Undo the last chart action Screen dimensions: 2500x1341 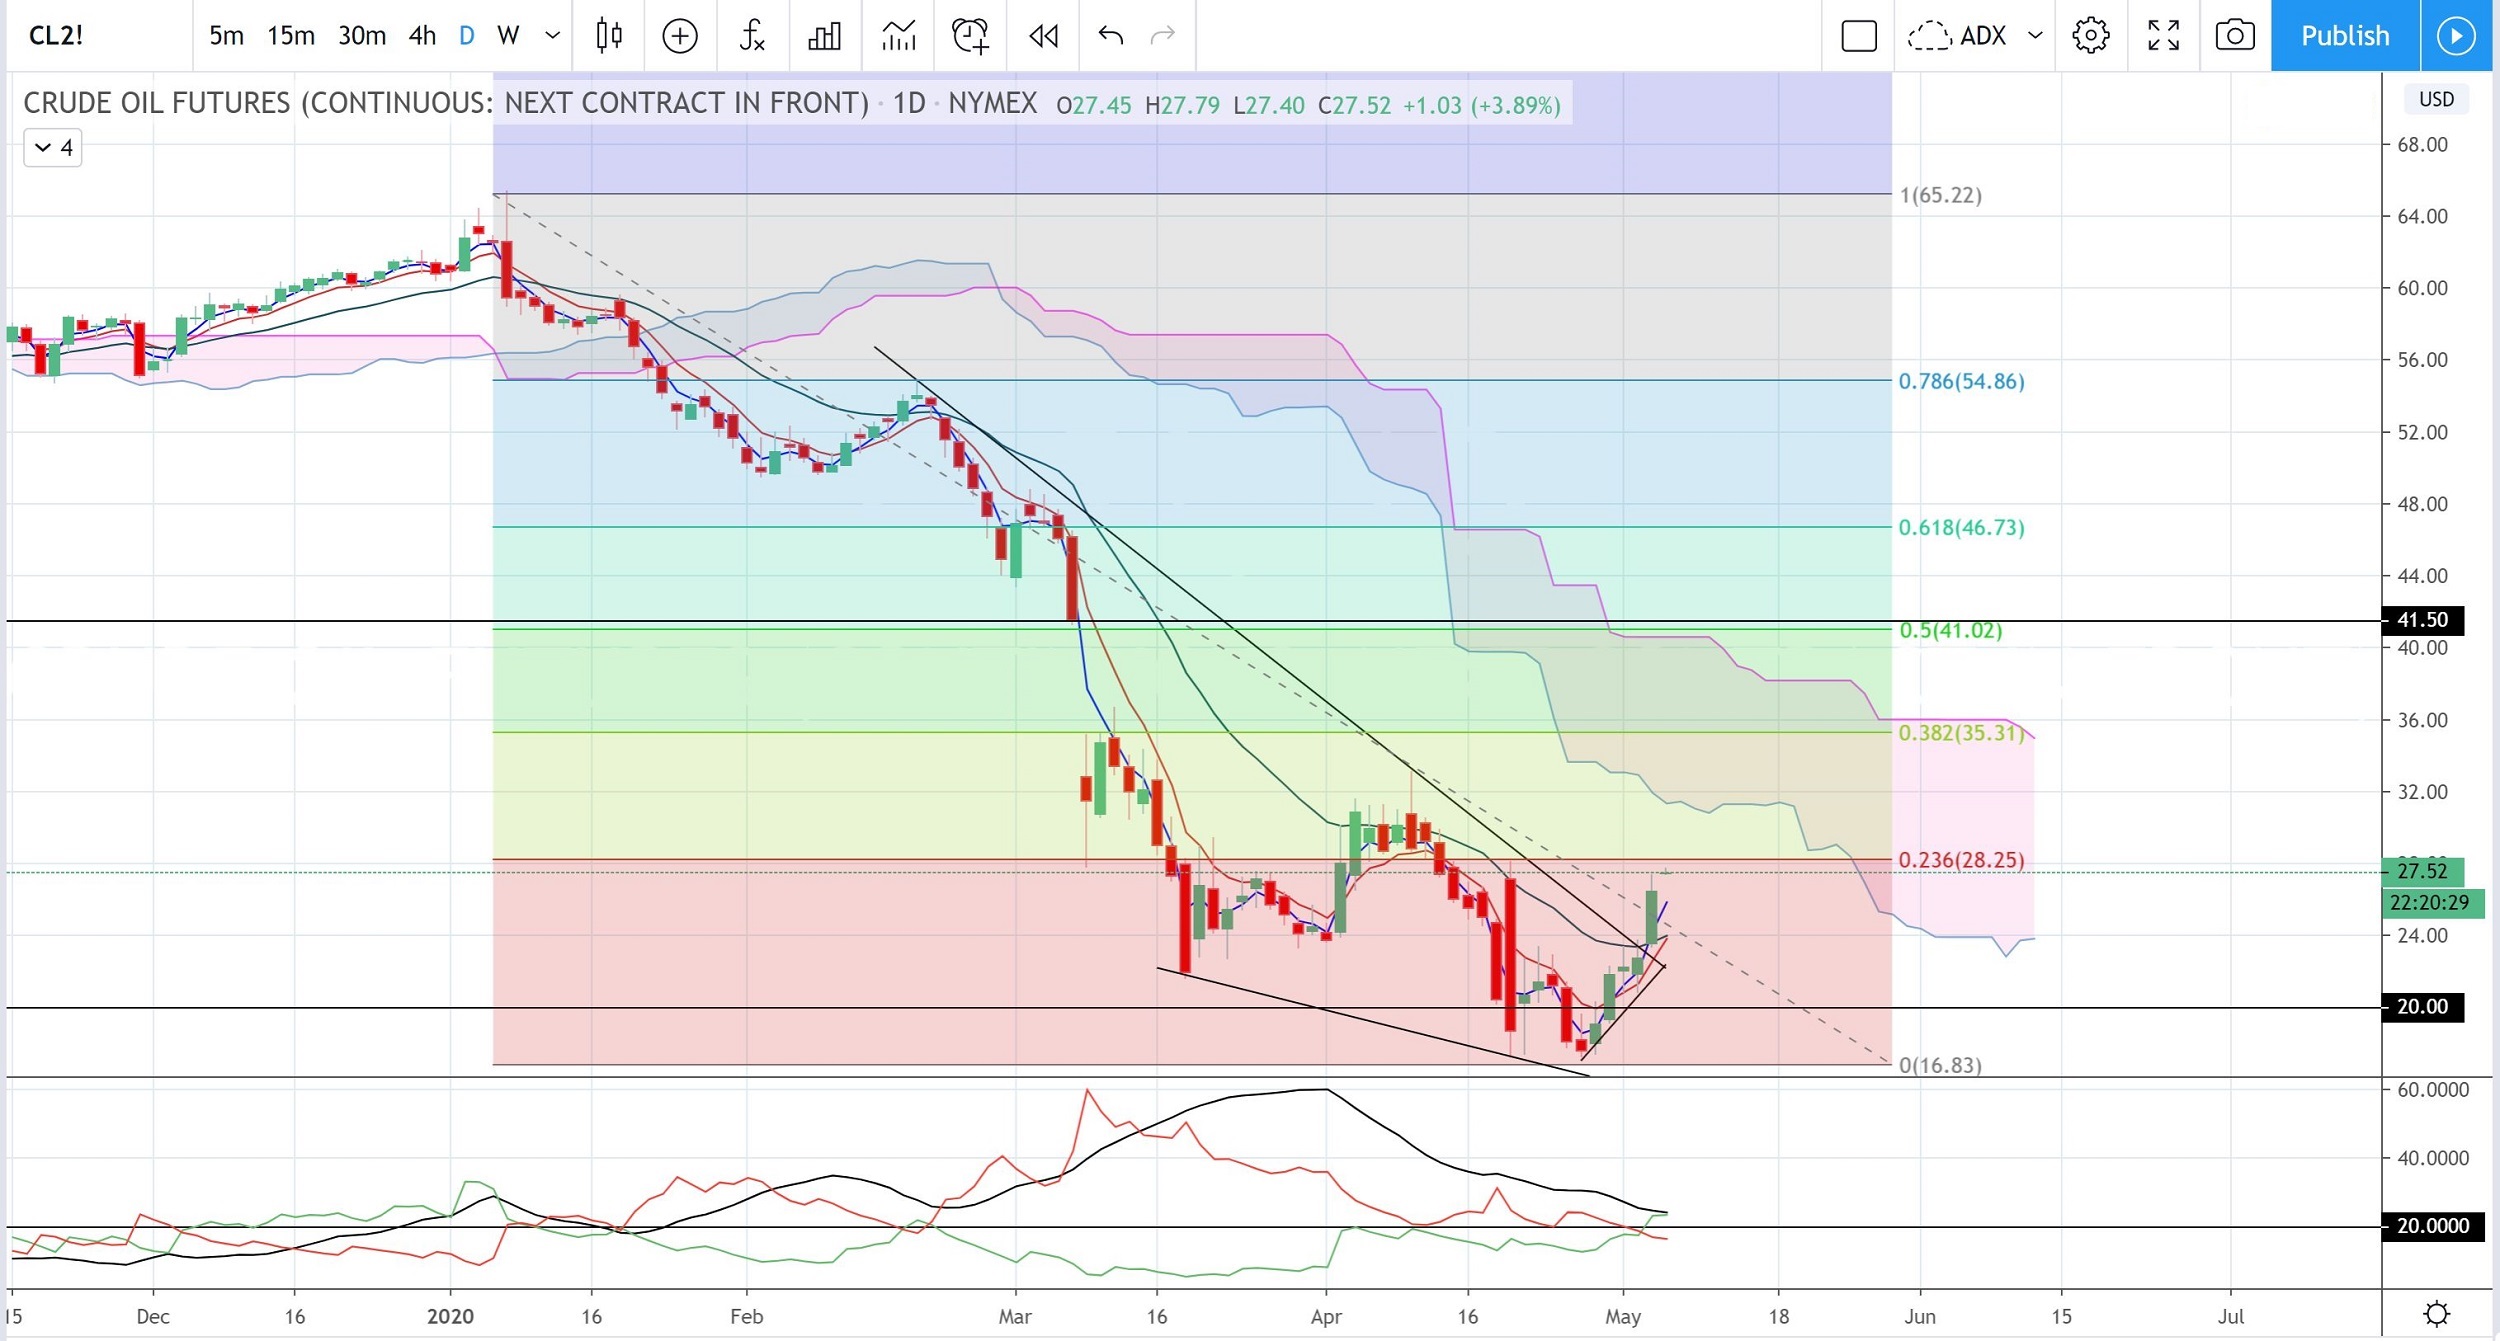pyautogui.click(x=1110, y=36)
